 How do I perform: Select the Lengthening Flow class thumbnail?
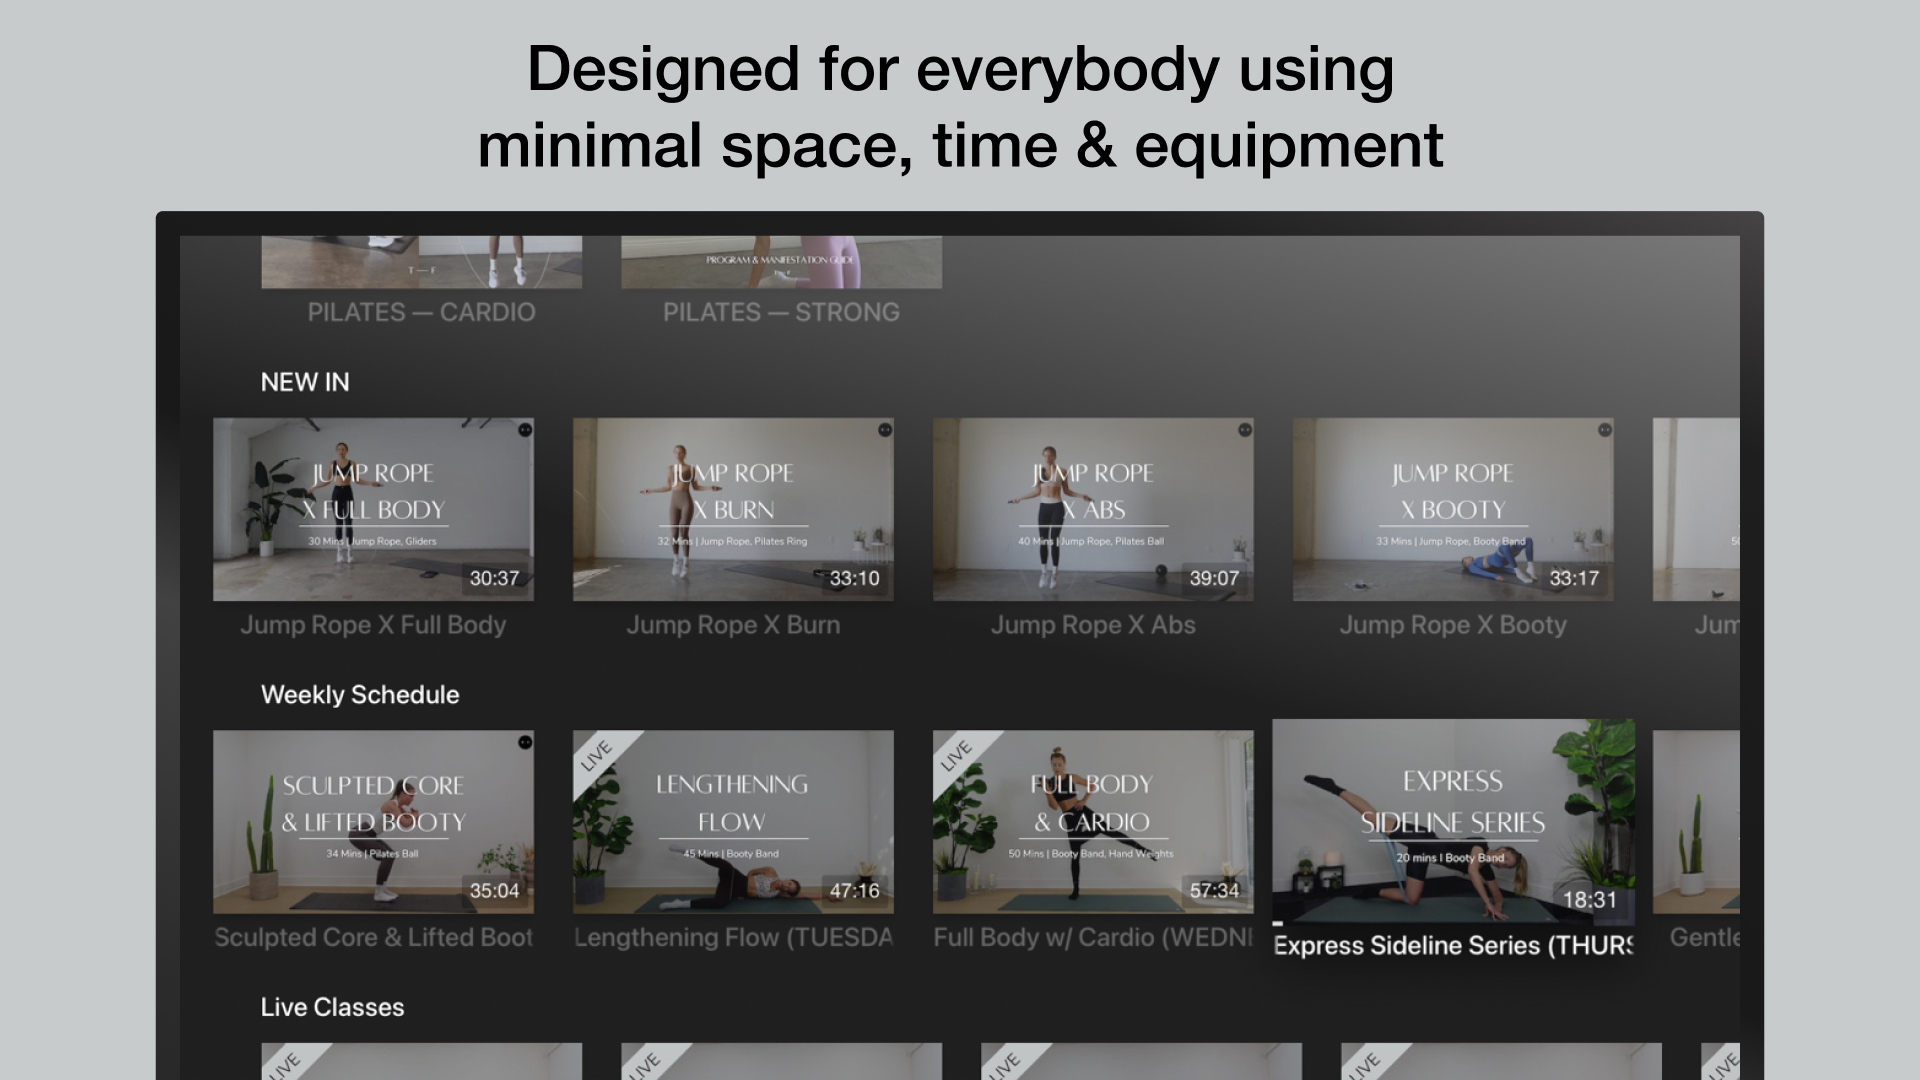coord(733,822)
